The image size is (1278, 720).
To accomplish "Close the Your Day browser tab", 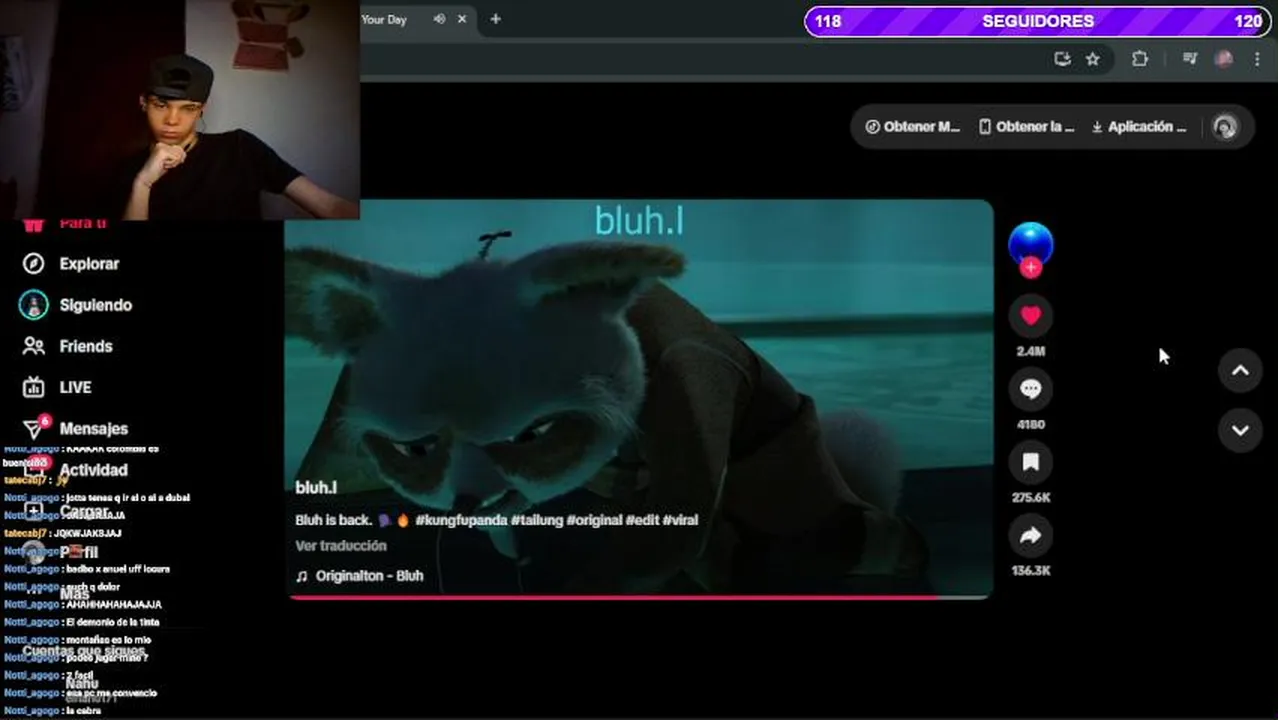I will (462, 19).
